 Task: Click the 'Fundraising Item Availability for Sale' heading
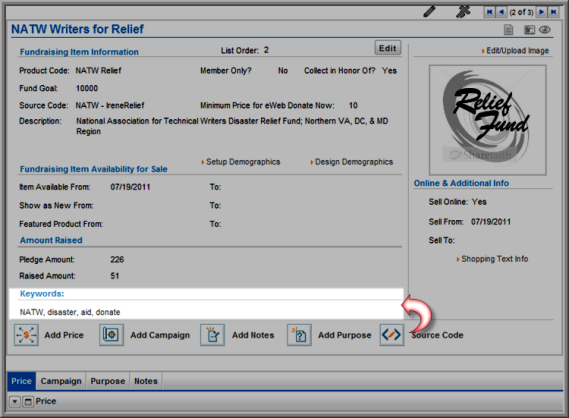click(94, 169)
